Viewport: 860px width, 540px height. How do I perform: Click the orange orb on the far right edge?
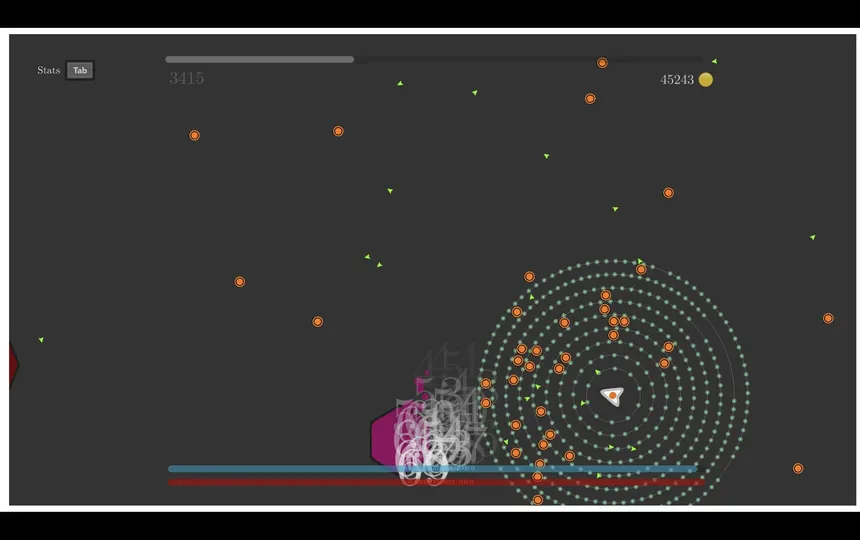click(828, 318)
